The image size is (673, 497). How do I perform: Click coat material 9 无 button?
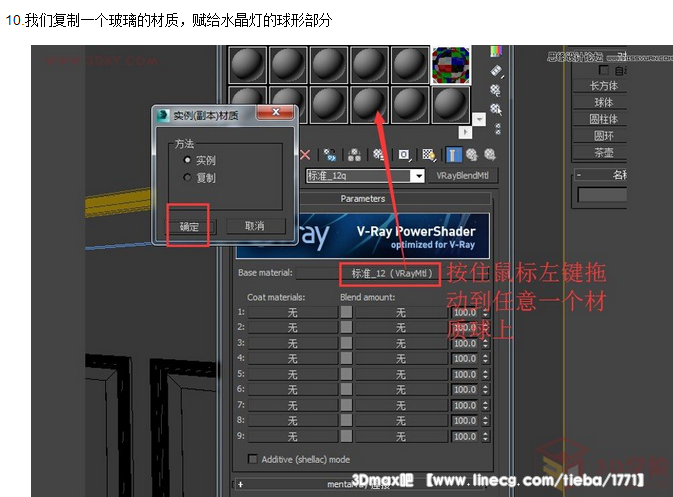pyautogui.click(x=292, y=436)
